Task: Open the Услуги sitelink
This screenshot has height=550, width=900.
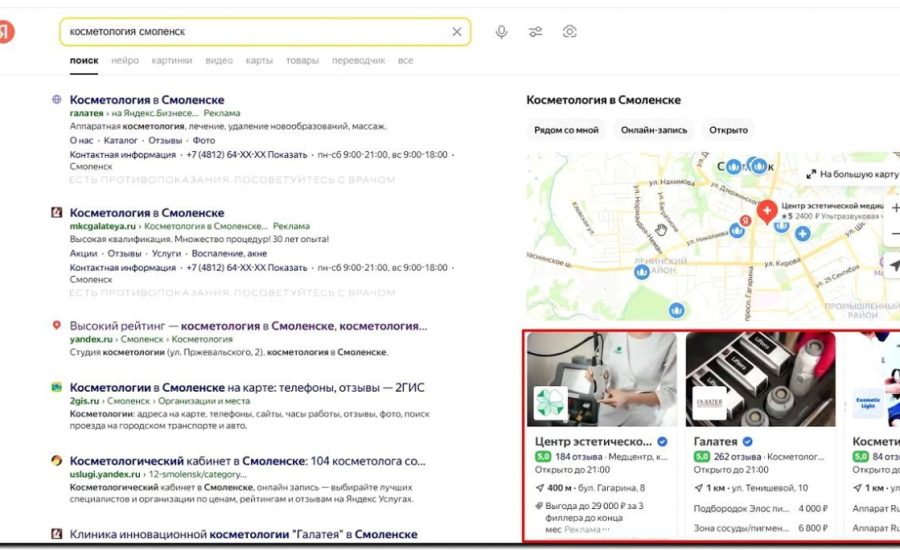Action: [166, 253]
